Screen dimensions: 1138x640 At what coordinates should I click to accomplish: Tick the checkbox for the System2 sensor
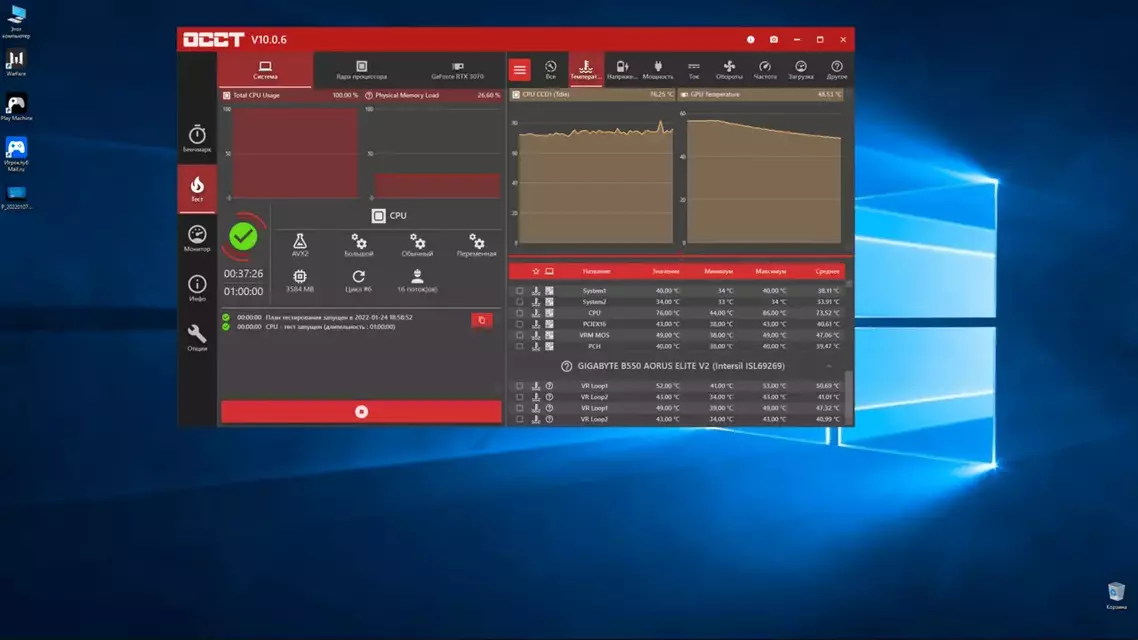[x=520, y=302]
